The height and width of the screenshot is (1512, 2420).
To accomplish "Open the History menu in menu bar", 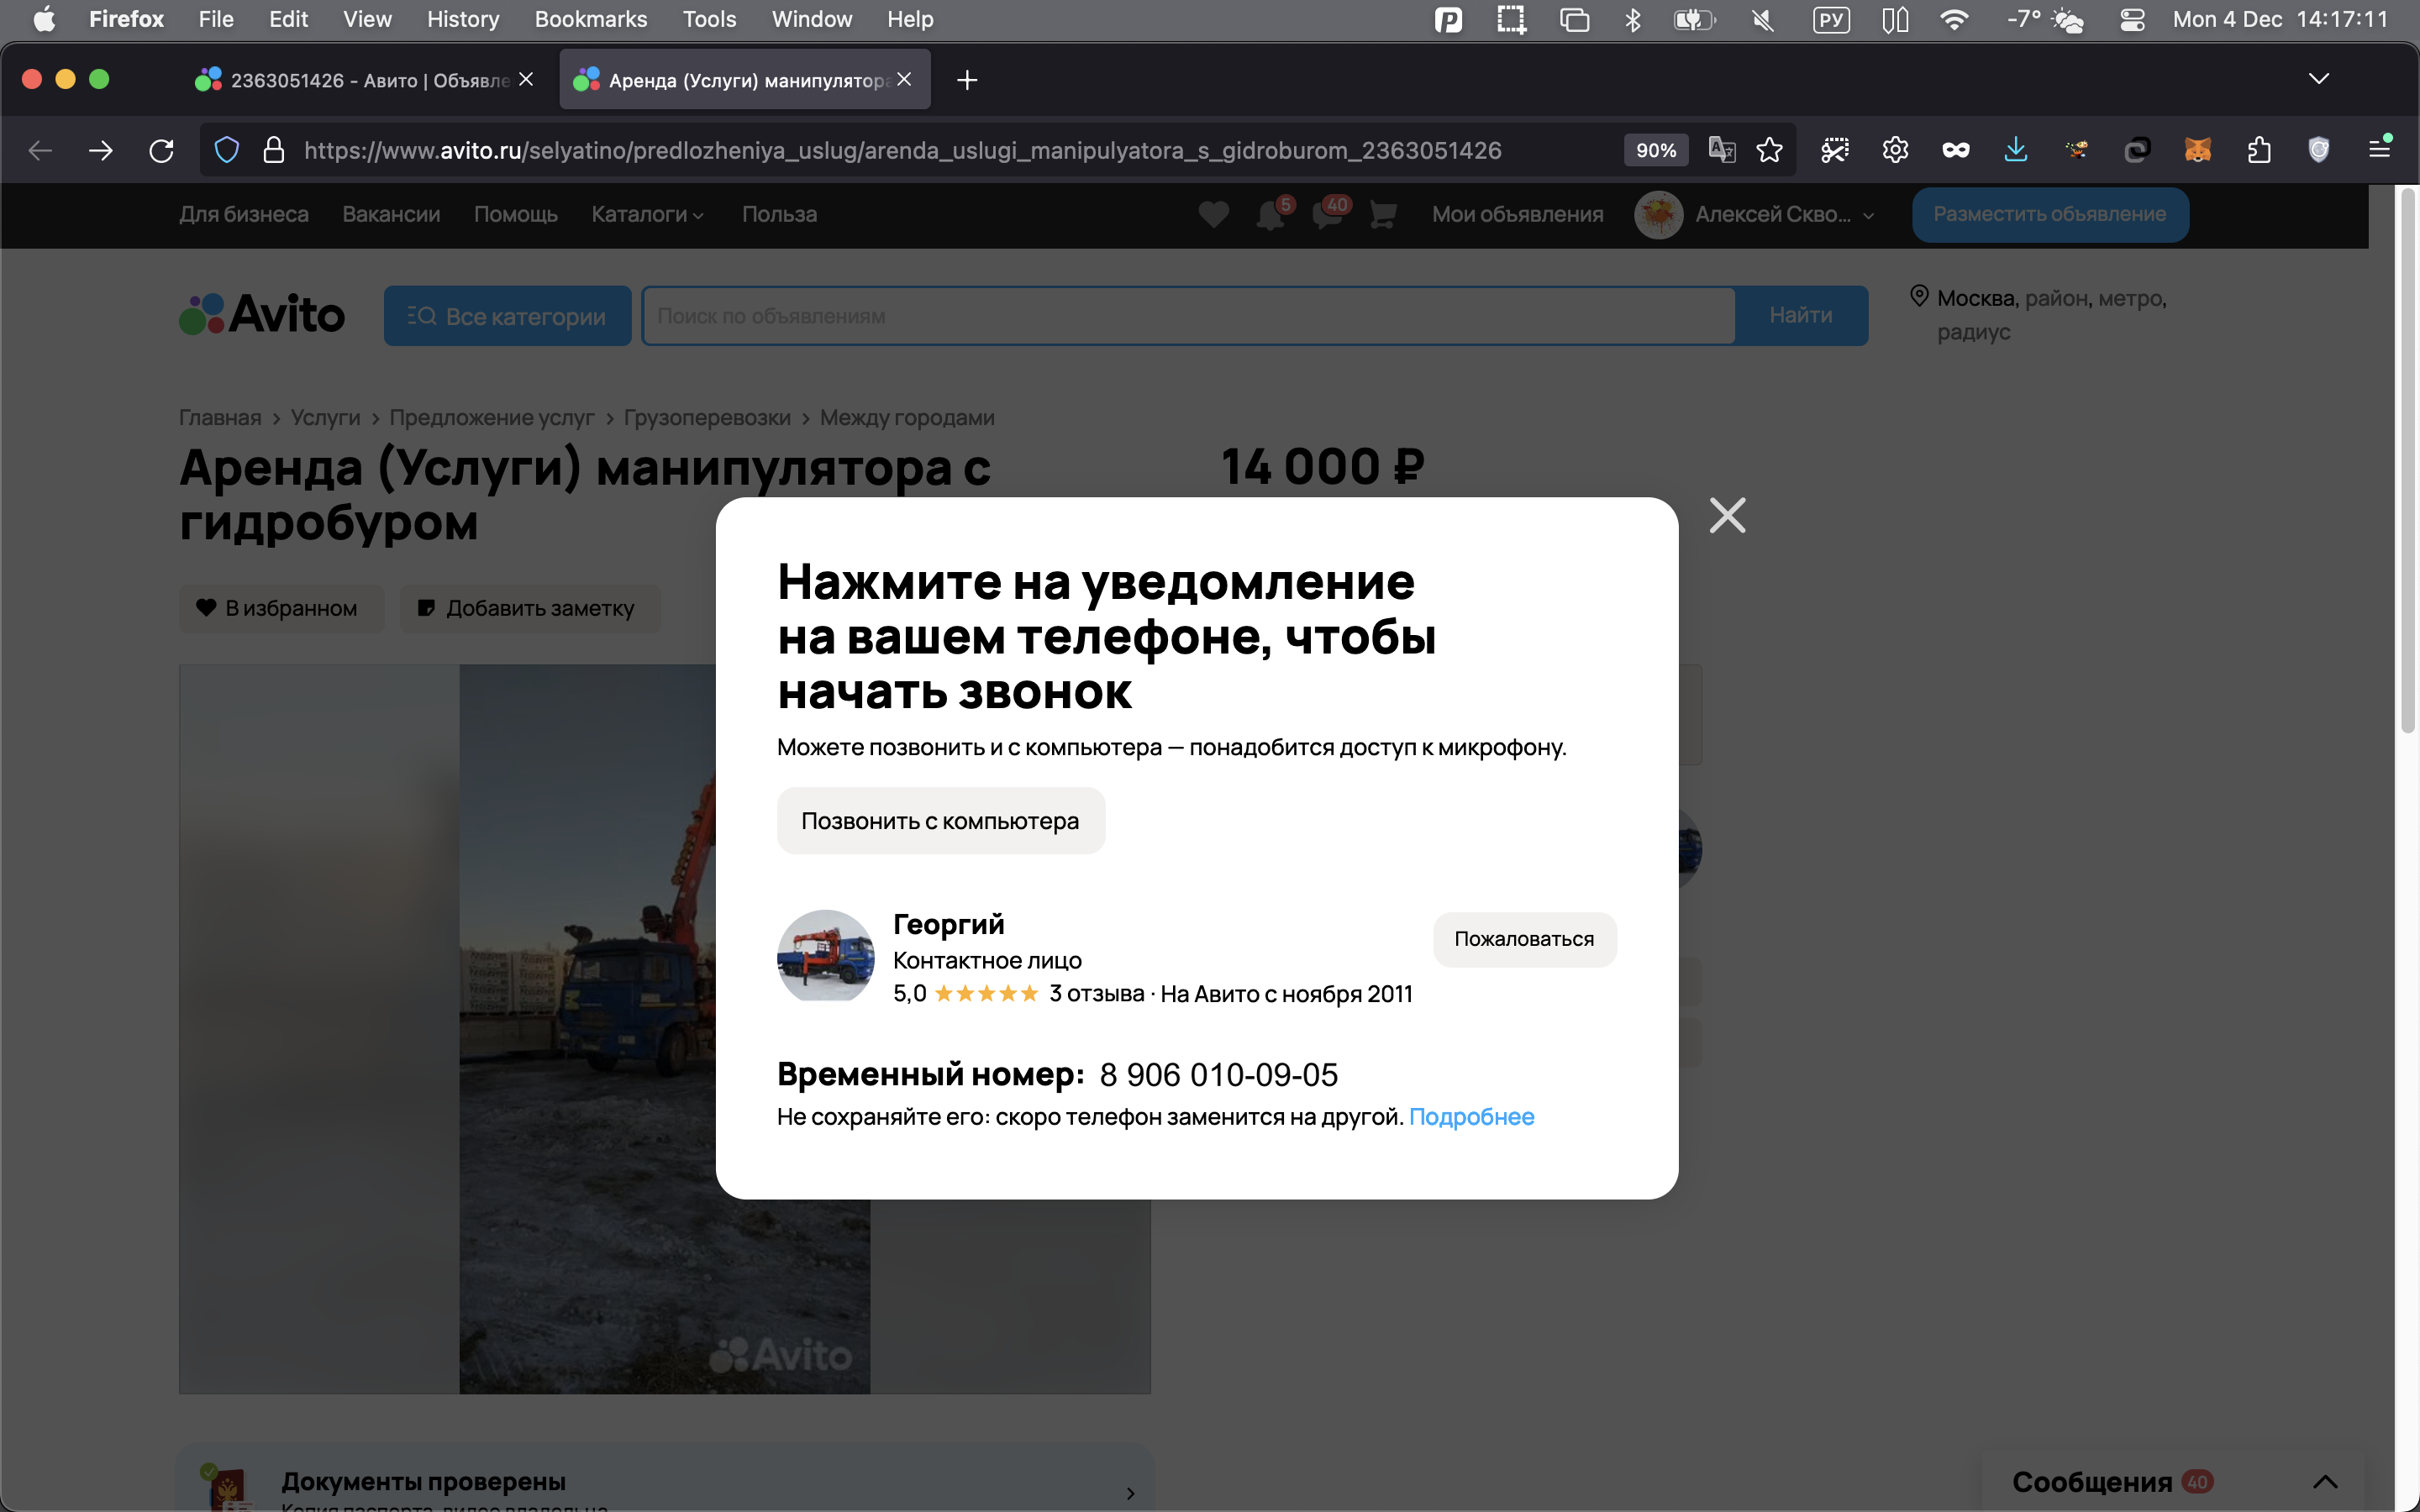I will [462, 19].
